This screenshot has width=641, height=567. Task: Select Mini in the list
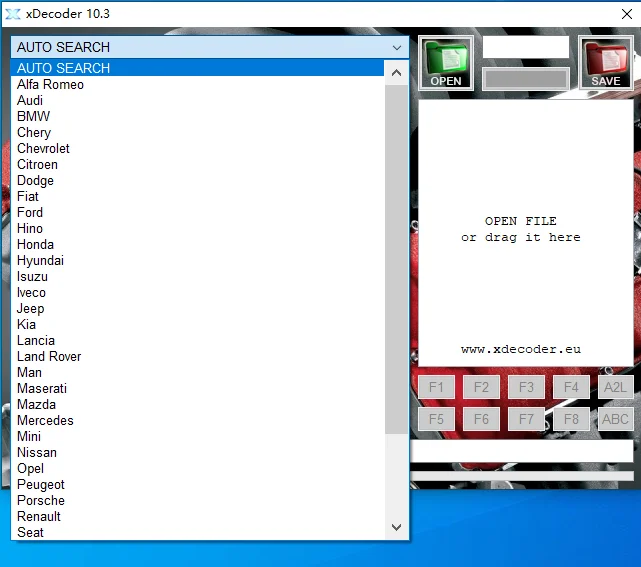[197, 436]
